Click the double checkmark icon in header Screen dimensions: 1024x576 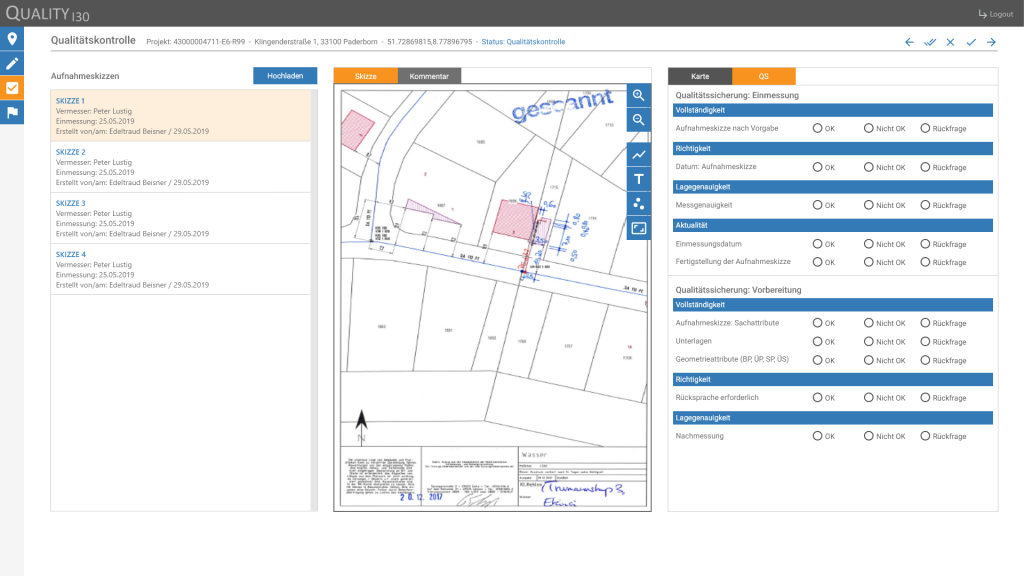[x=930, y=42]
